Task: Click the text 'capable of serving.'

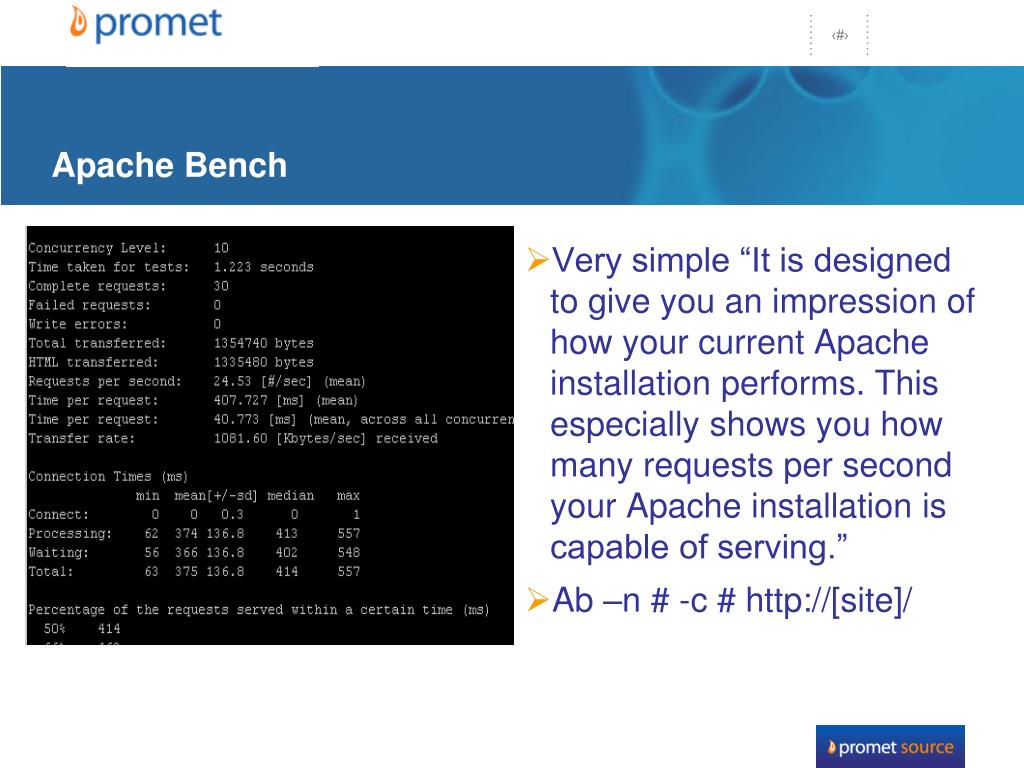Action: pos(699,547)
